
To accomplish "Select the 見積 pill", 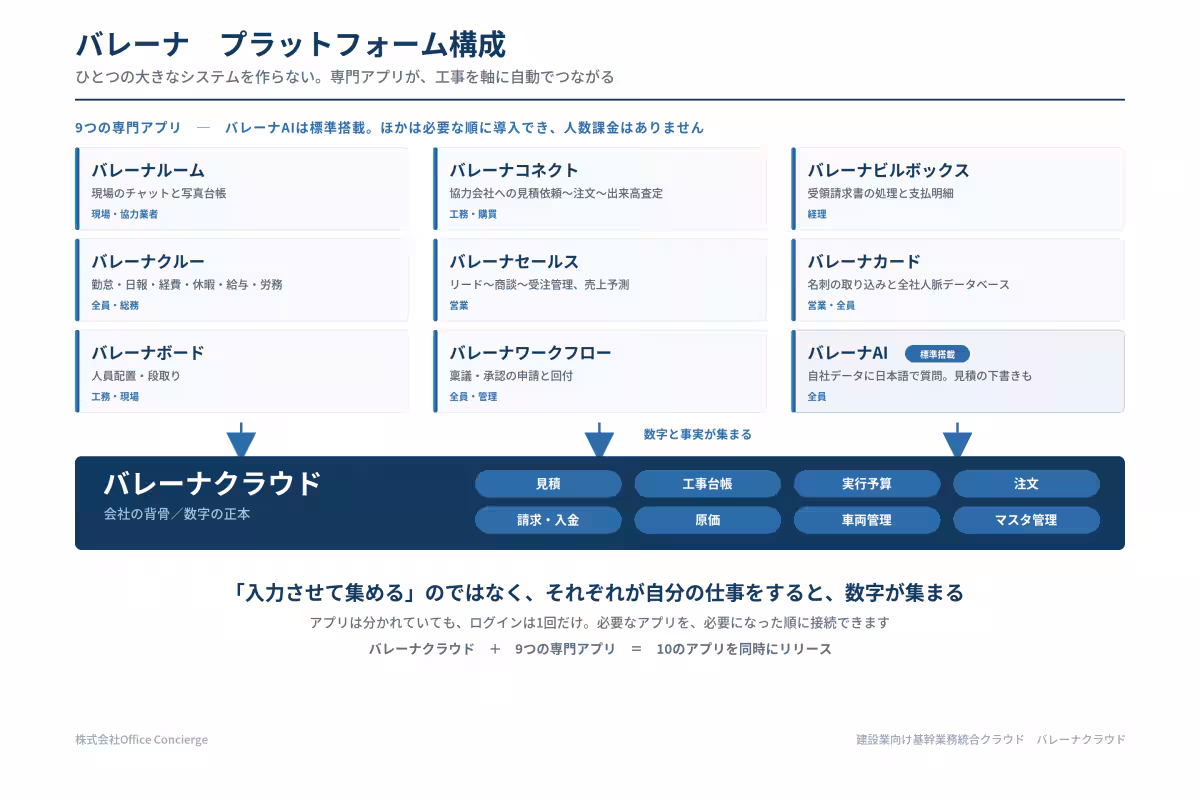I will (x=548, y=484).
